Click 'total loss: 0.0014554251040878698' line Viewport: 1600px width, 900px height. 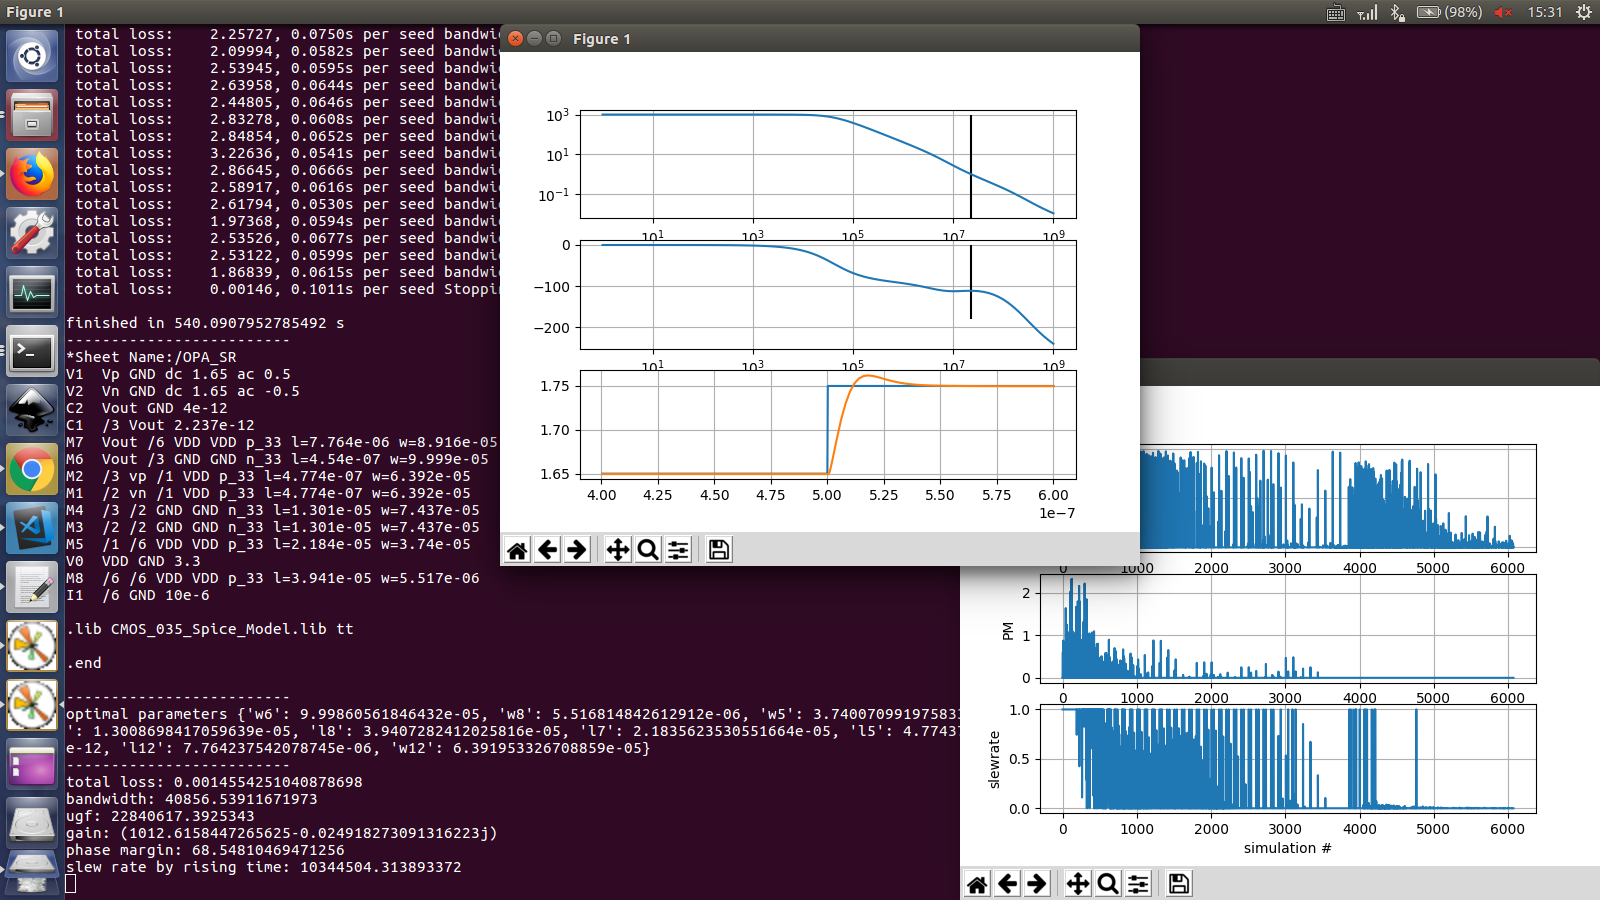(214, 782)
